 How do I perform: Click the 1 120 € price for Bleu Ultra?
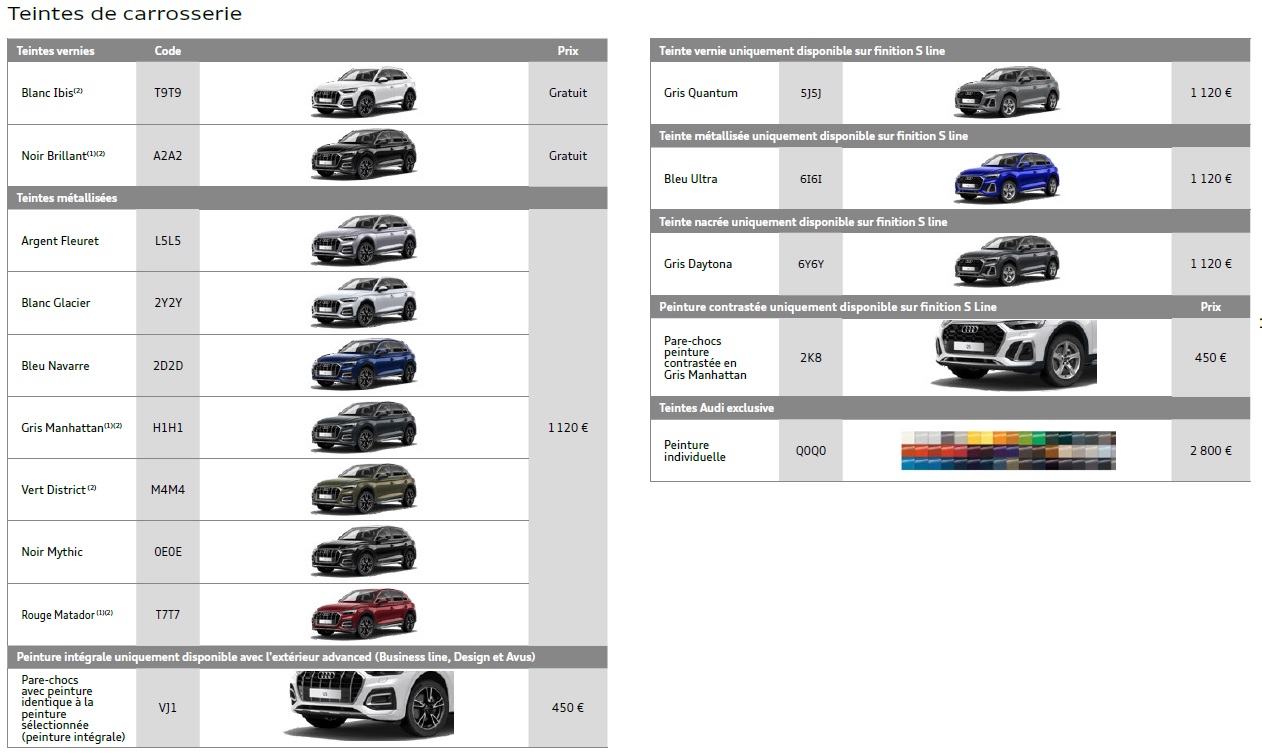click(x=1211, y=179)
